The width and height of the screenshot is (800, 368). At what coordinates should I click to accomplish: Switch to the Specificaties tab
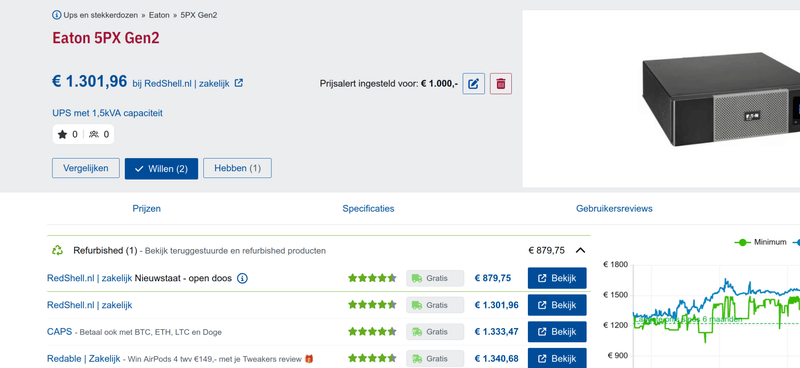[x=368, y=208]
